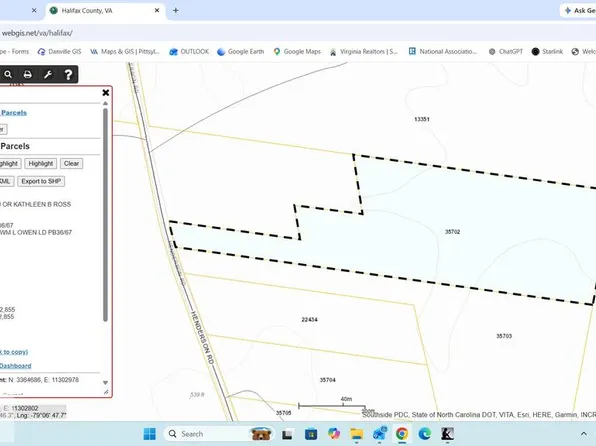Open the Parcels link at panel top
This screenshot has width=596, height=446.
[x=14, y=113]
